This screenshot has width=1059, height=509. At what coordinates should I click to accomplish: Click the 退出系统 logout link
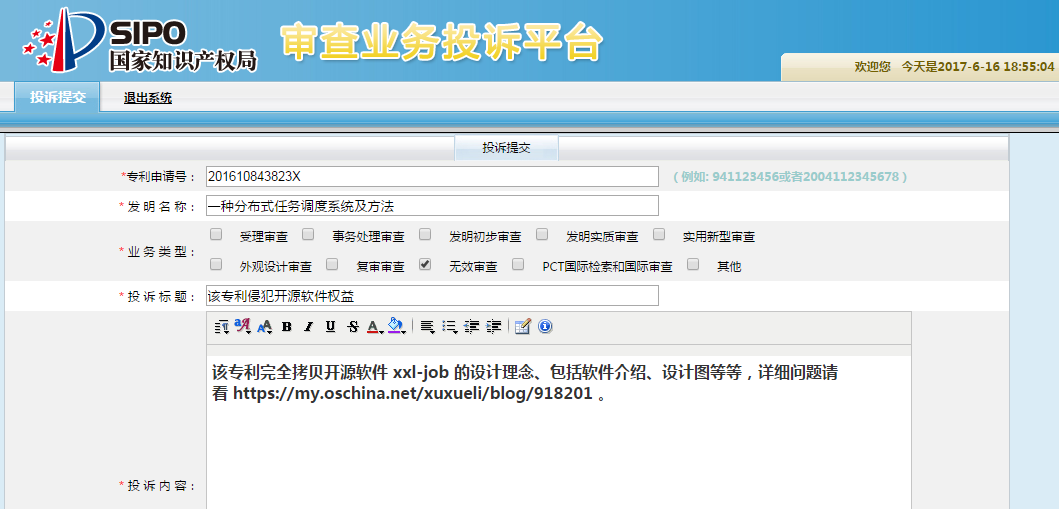click(x=148, y=98)
